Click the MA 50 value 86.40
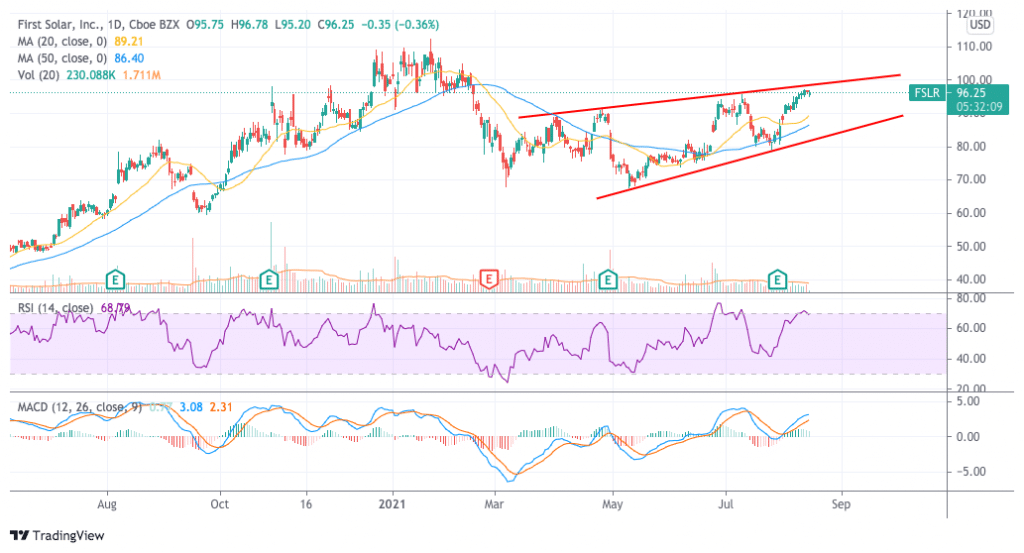The image size is (1024, 553). (x=129, y=58)
